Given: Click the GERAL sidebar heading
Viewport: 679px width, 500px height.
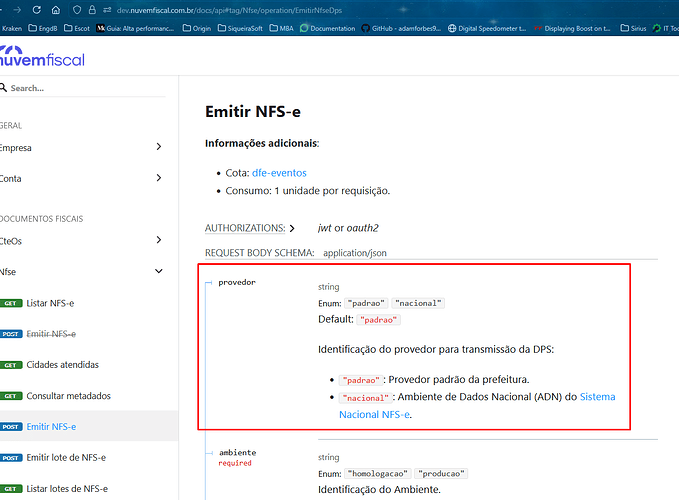Looking at the screenshot, I should [11, 126].
